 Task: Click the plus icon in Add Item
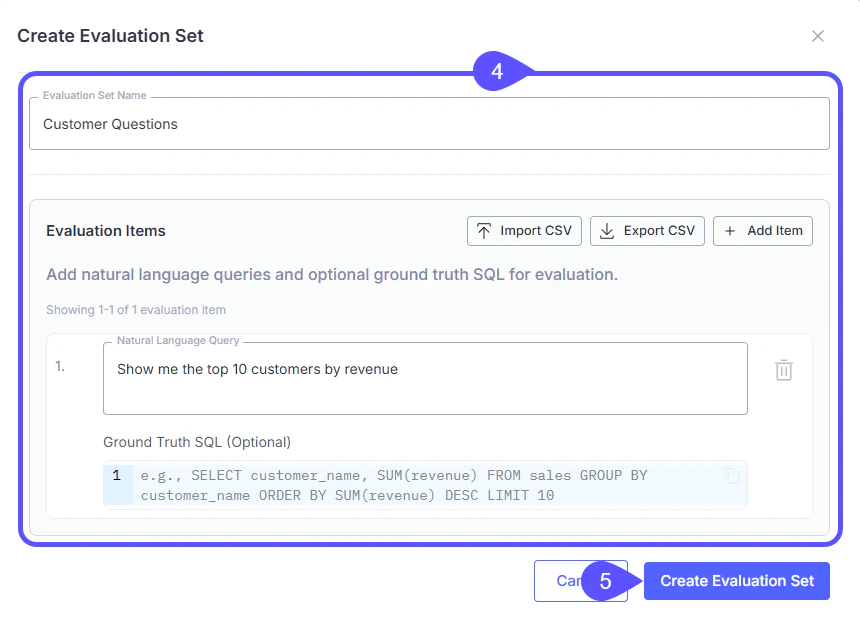(x=729, y=231)
